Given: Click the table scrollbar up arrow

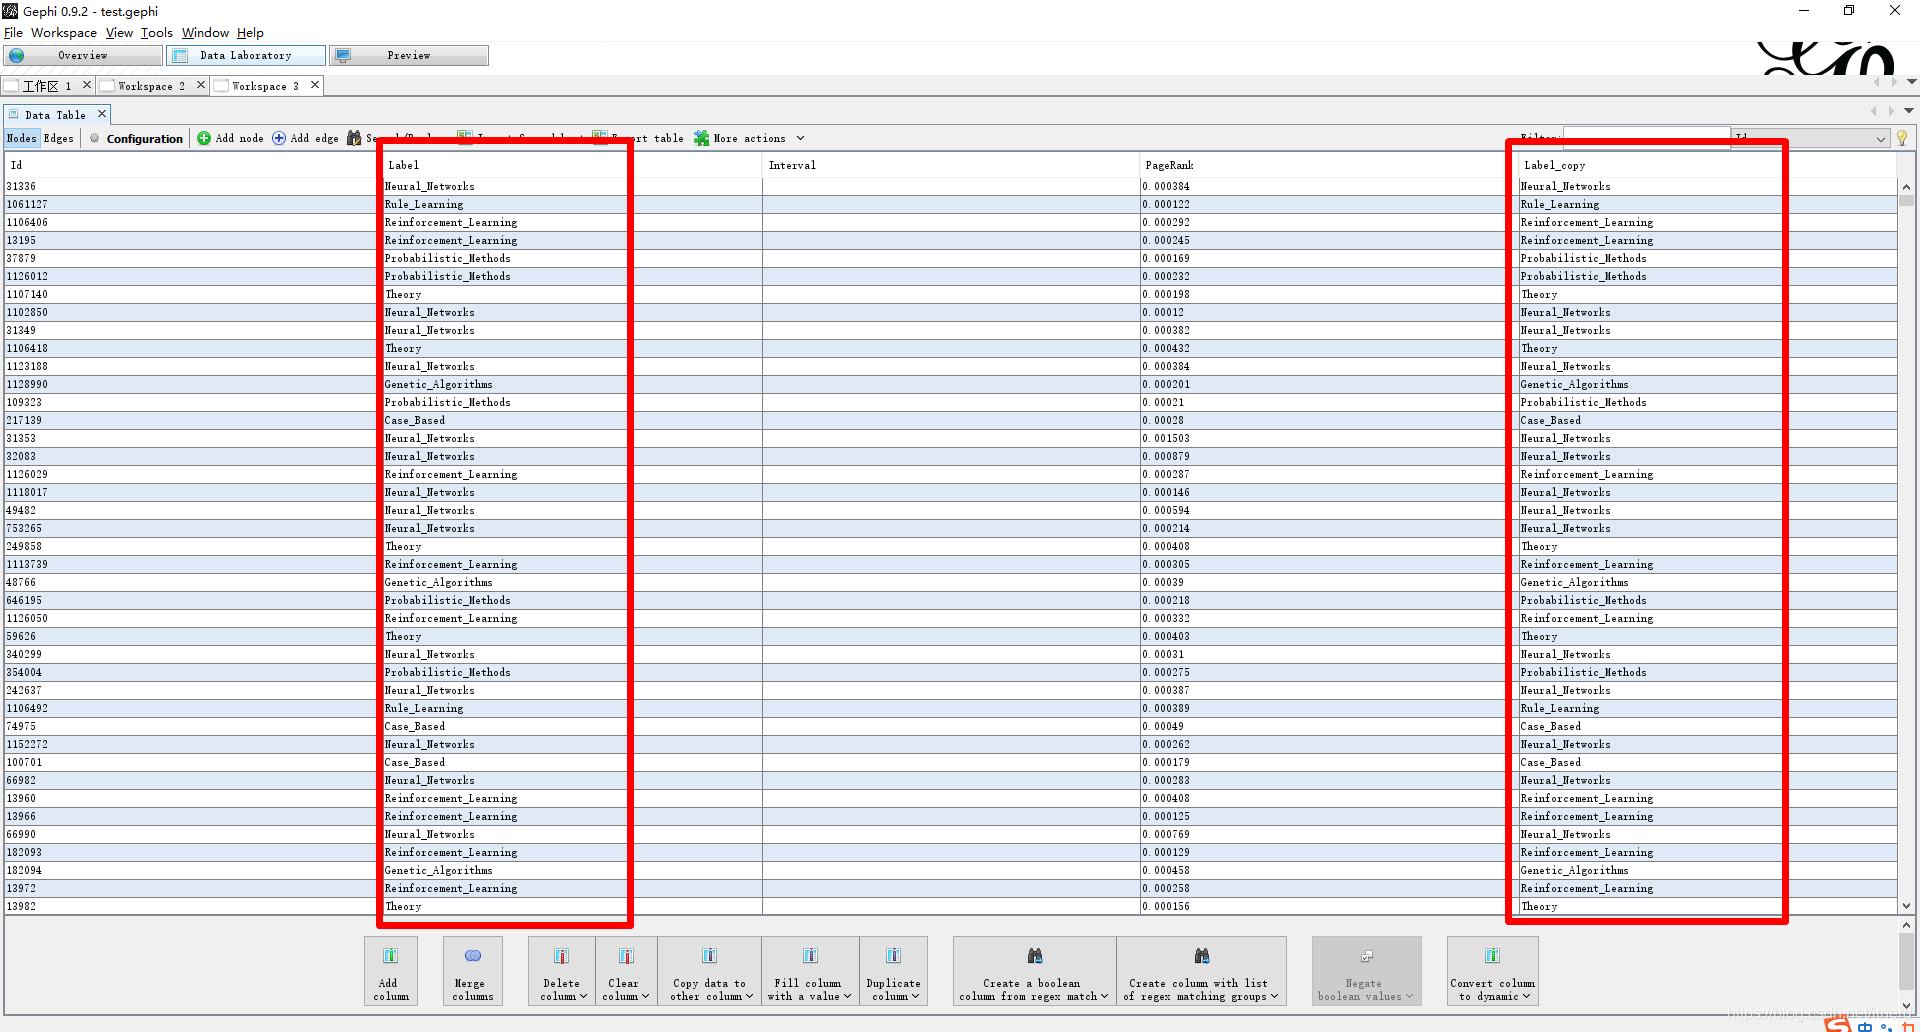Looking at the screenshot, I should 1906,187.
